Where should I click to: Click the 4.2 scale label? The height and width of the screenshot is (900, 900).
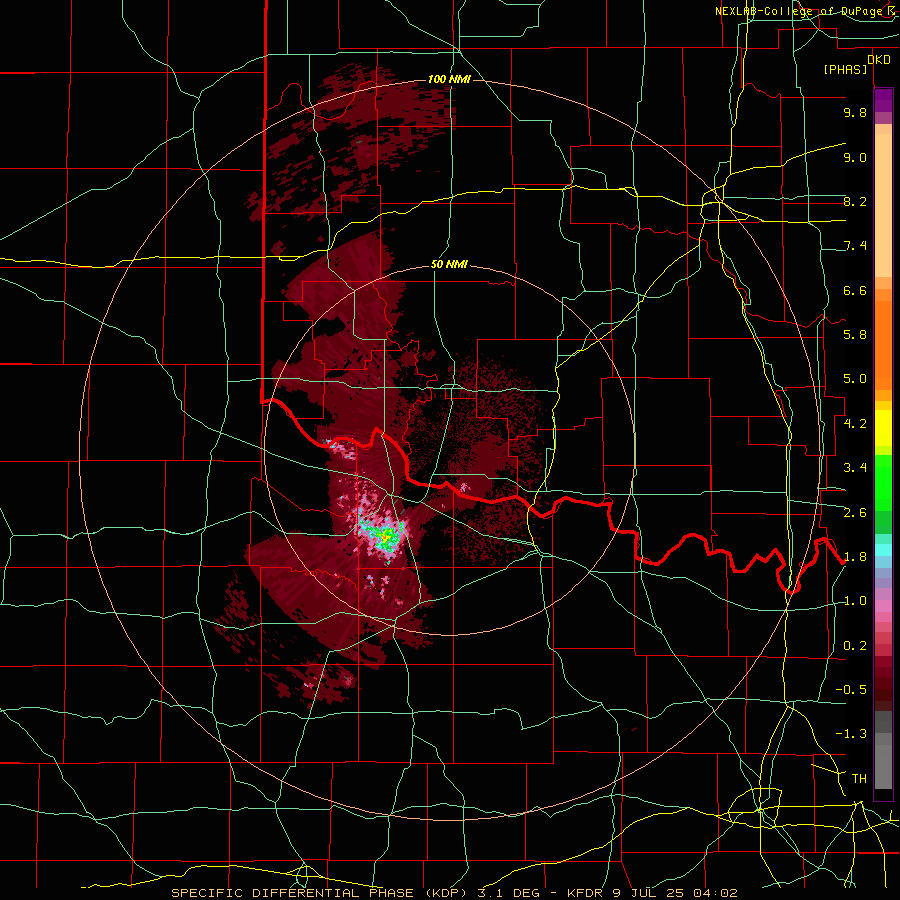point(855,424)
